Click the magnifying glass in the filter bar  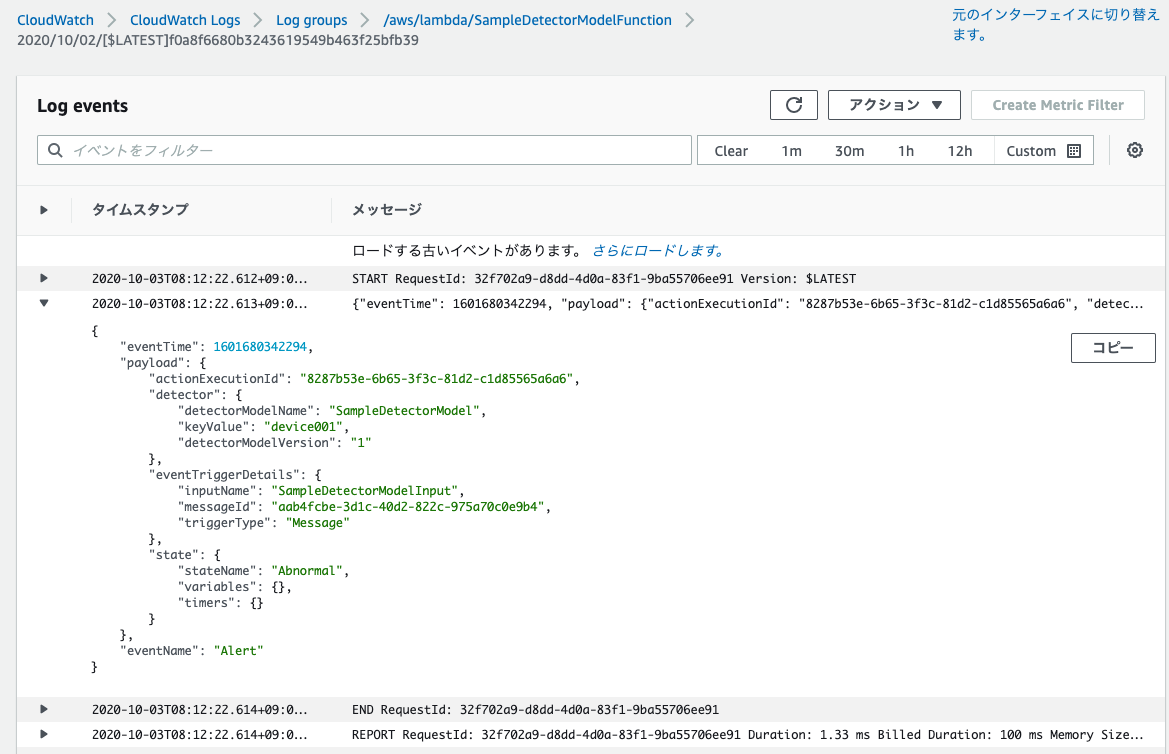point(55,150)
